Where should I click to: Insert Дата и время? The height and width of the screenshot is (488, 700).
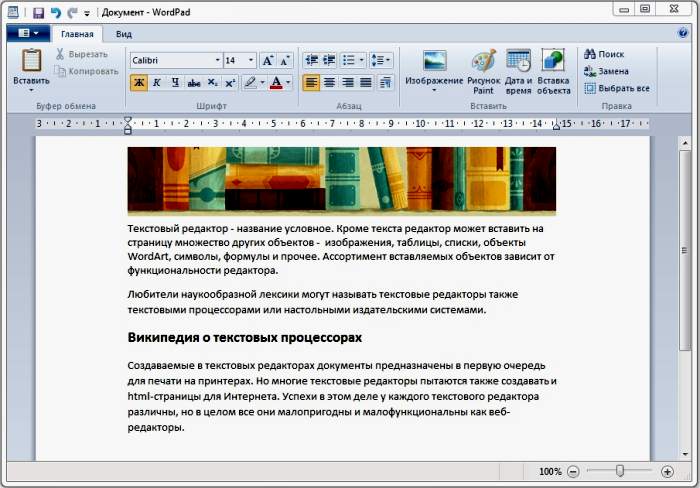(x=518, y=71)
